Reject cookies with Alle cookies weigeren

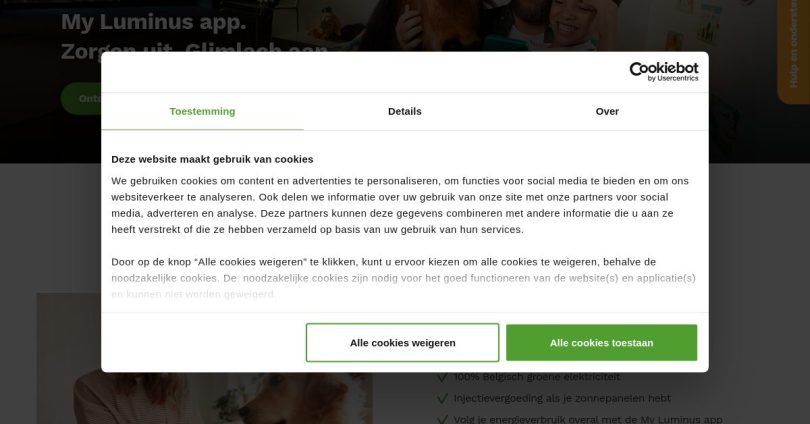coord(402,343)
